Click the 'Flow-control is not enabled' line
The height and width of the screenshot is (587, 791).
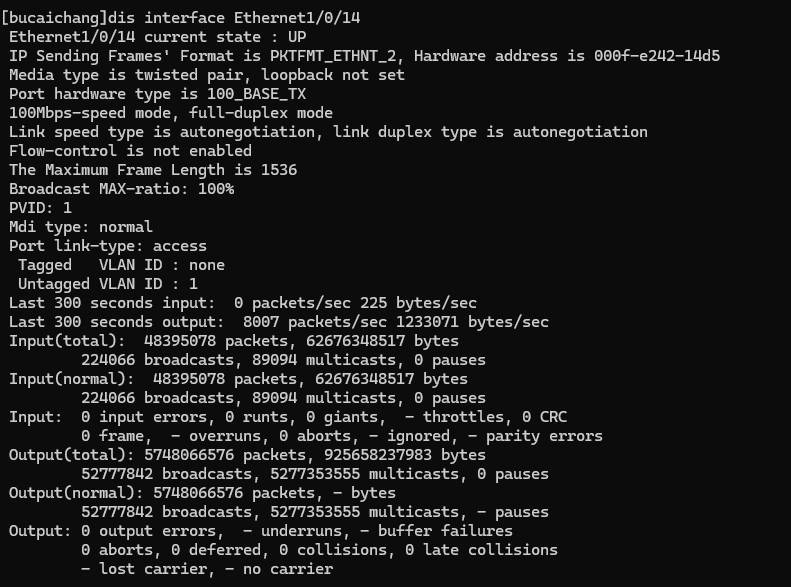[131, 151]
